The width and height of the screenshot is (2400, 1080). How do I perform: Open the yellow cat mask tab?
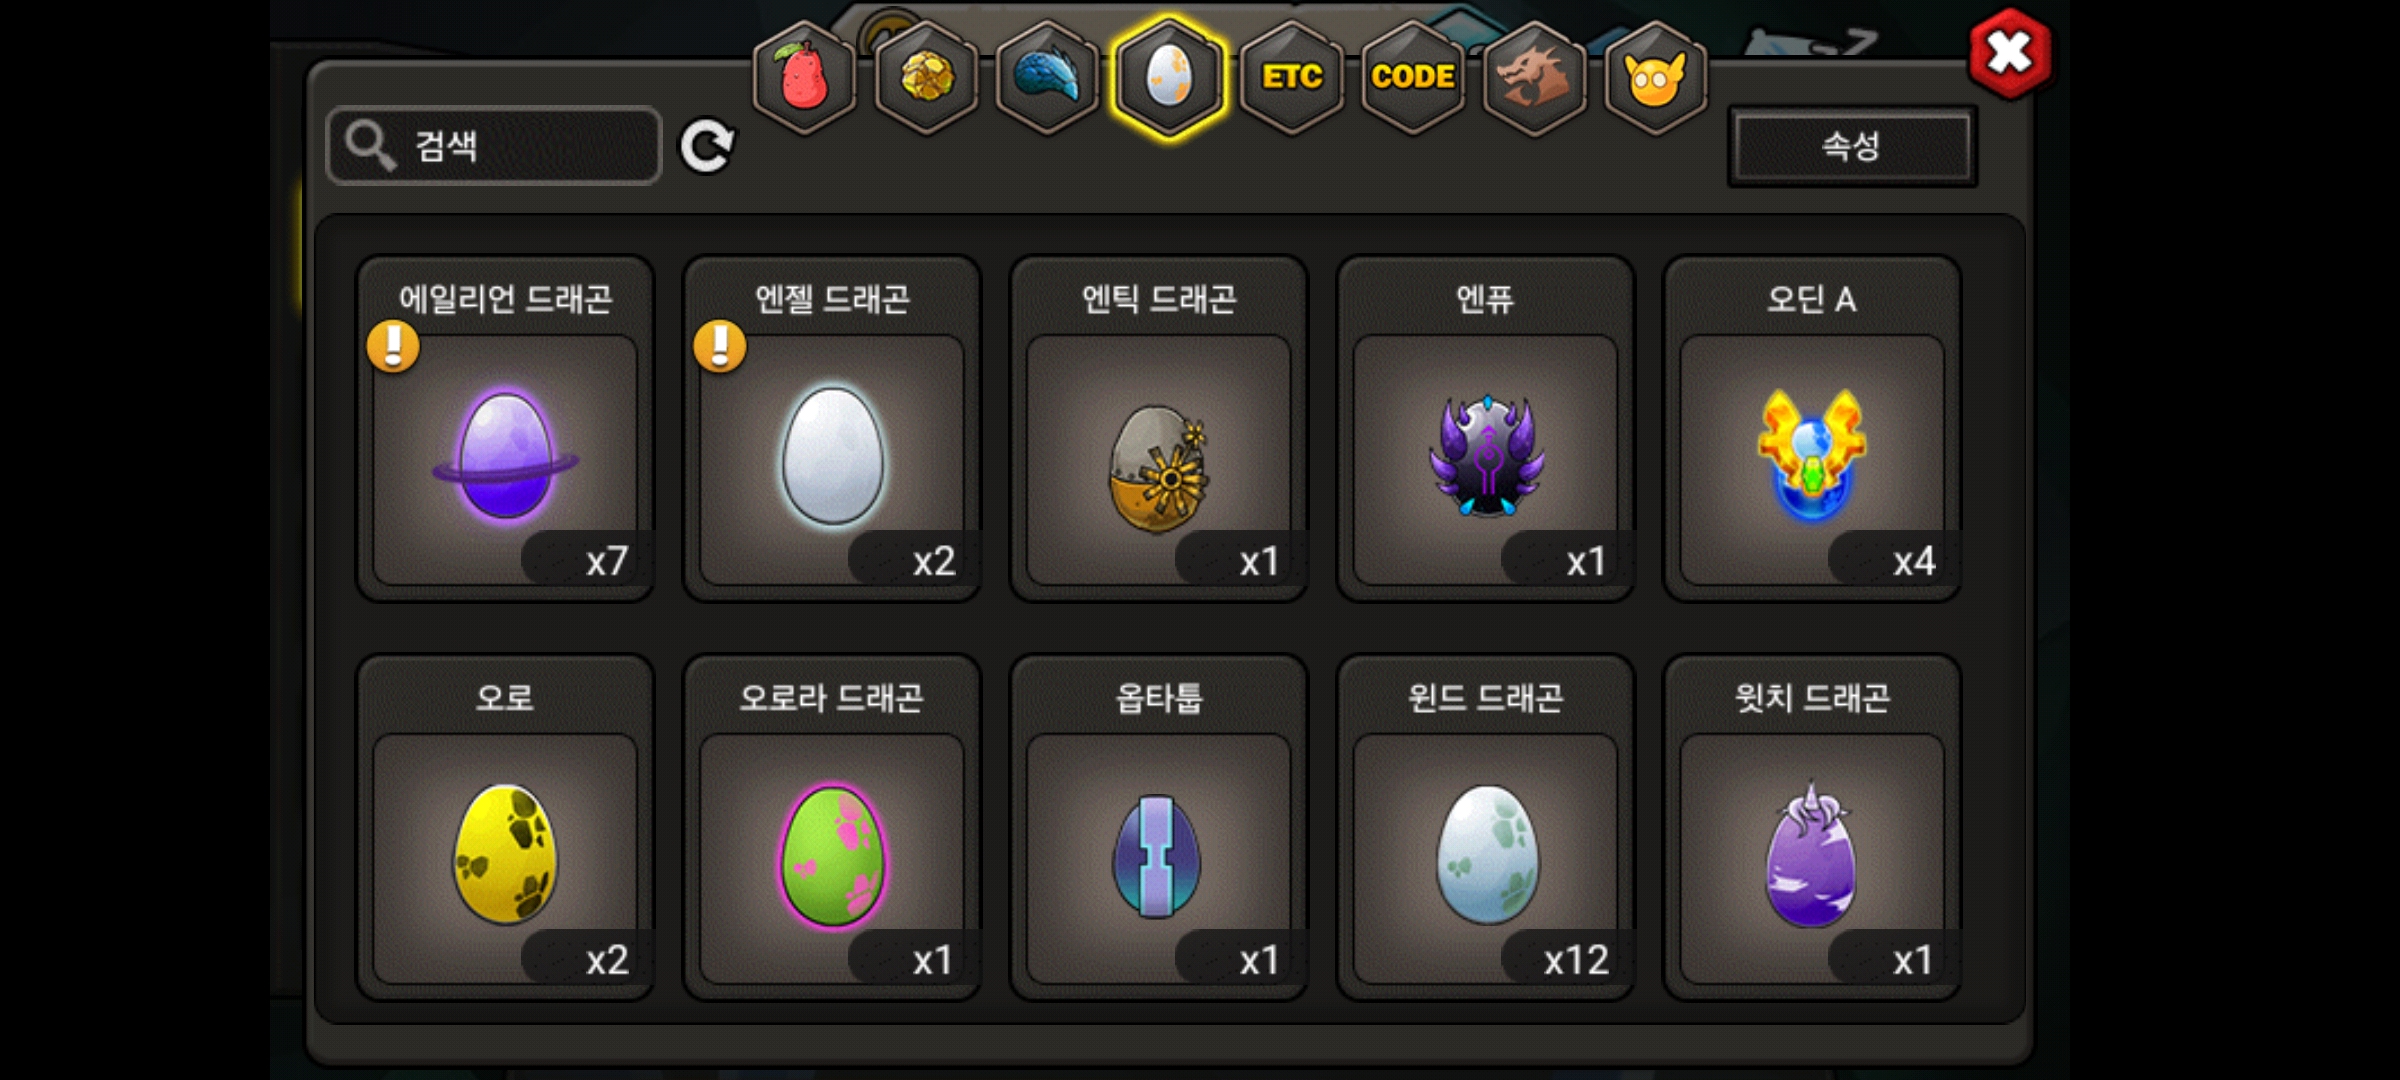pos(1656,77)
